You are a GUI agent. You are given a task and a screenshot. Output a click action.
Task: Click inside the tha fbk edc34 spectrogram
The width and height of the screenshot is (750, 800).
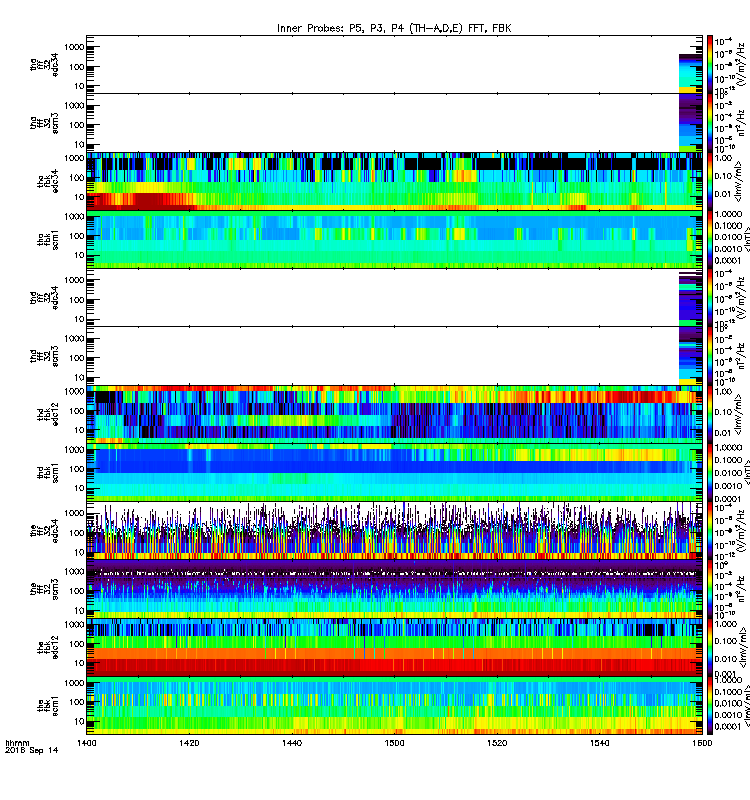(x=394, y=181)
